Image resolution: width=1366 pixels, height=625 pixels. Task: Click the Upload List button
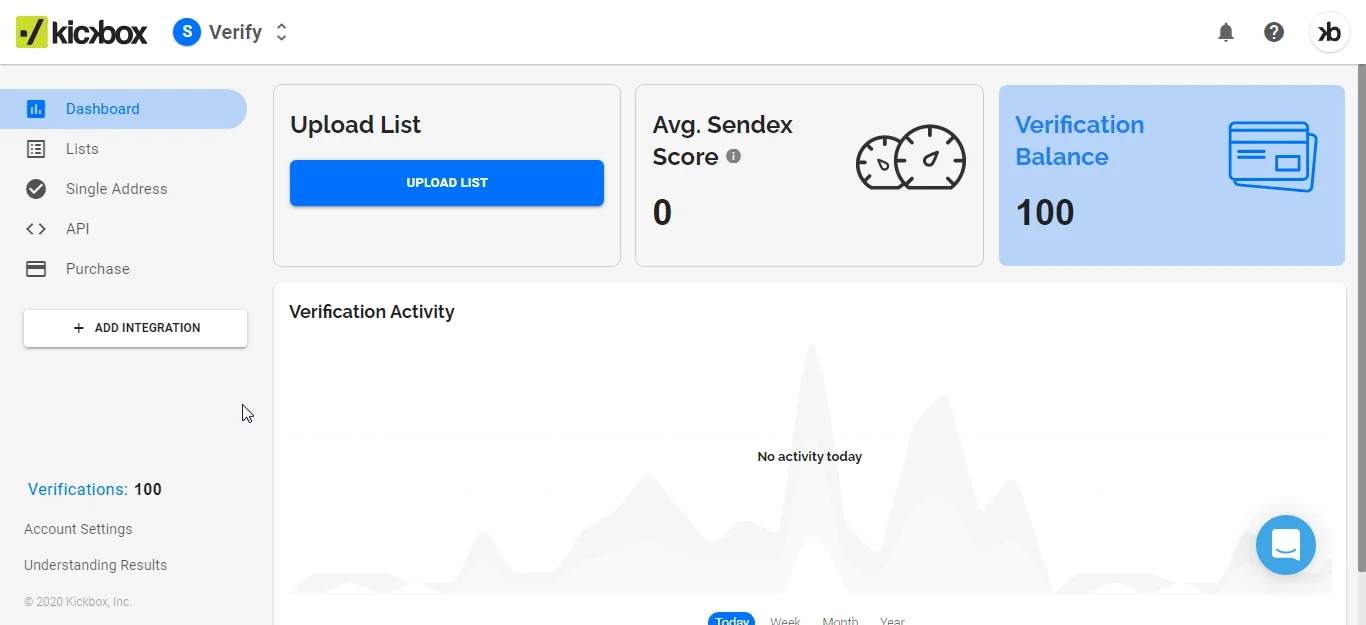click(447, 183)
